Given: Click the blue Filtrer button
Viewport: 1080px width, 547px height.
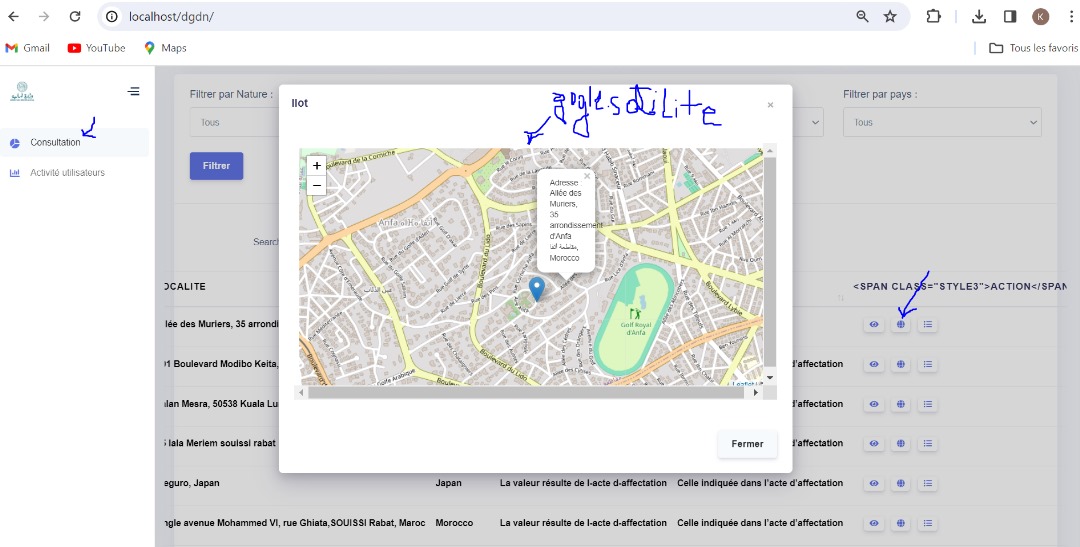Looking at the screenshot, I should click(x=216, y=166).
